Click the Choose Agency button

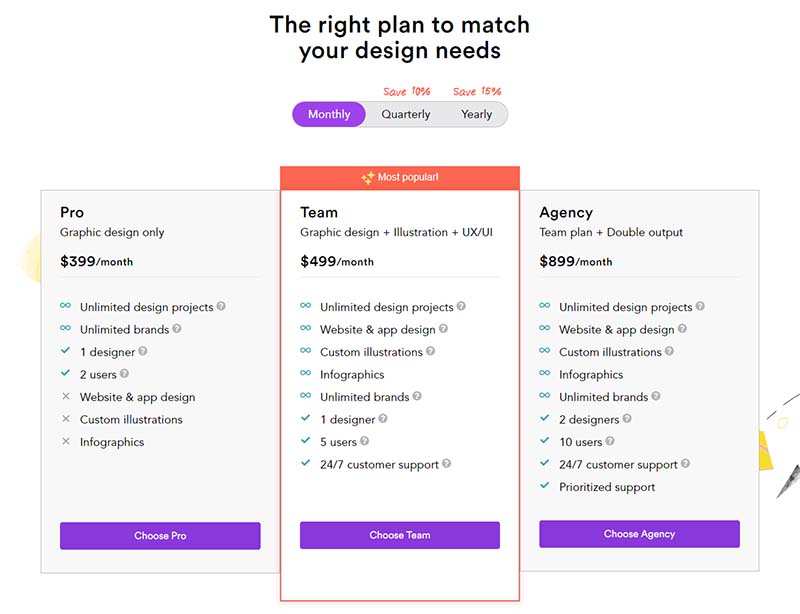(x=639, y=534)
